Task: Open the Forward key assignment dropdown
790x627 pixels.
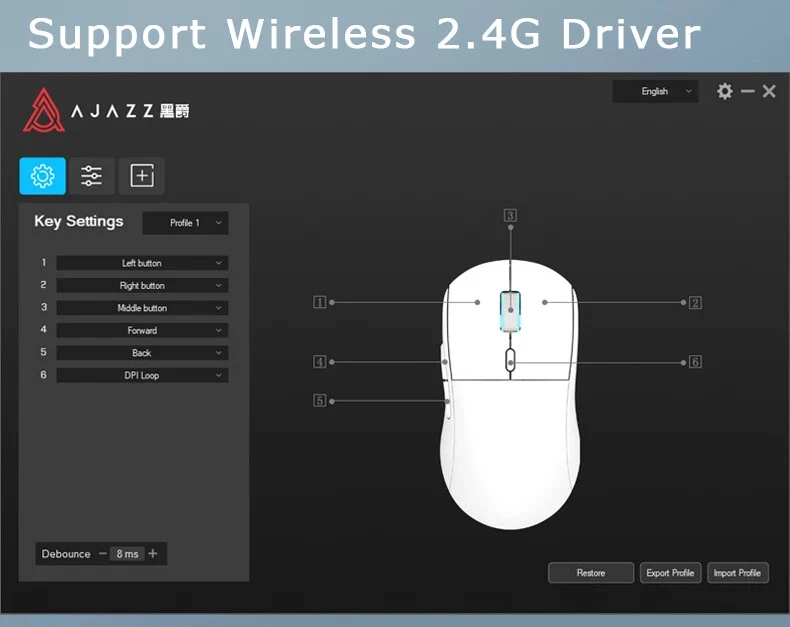Action: [x=142, y=331]
